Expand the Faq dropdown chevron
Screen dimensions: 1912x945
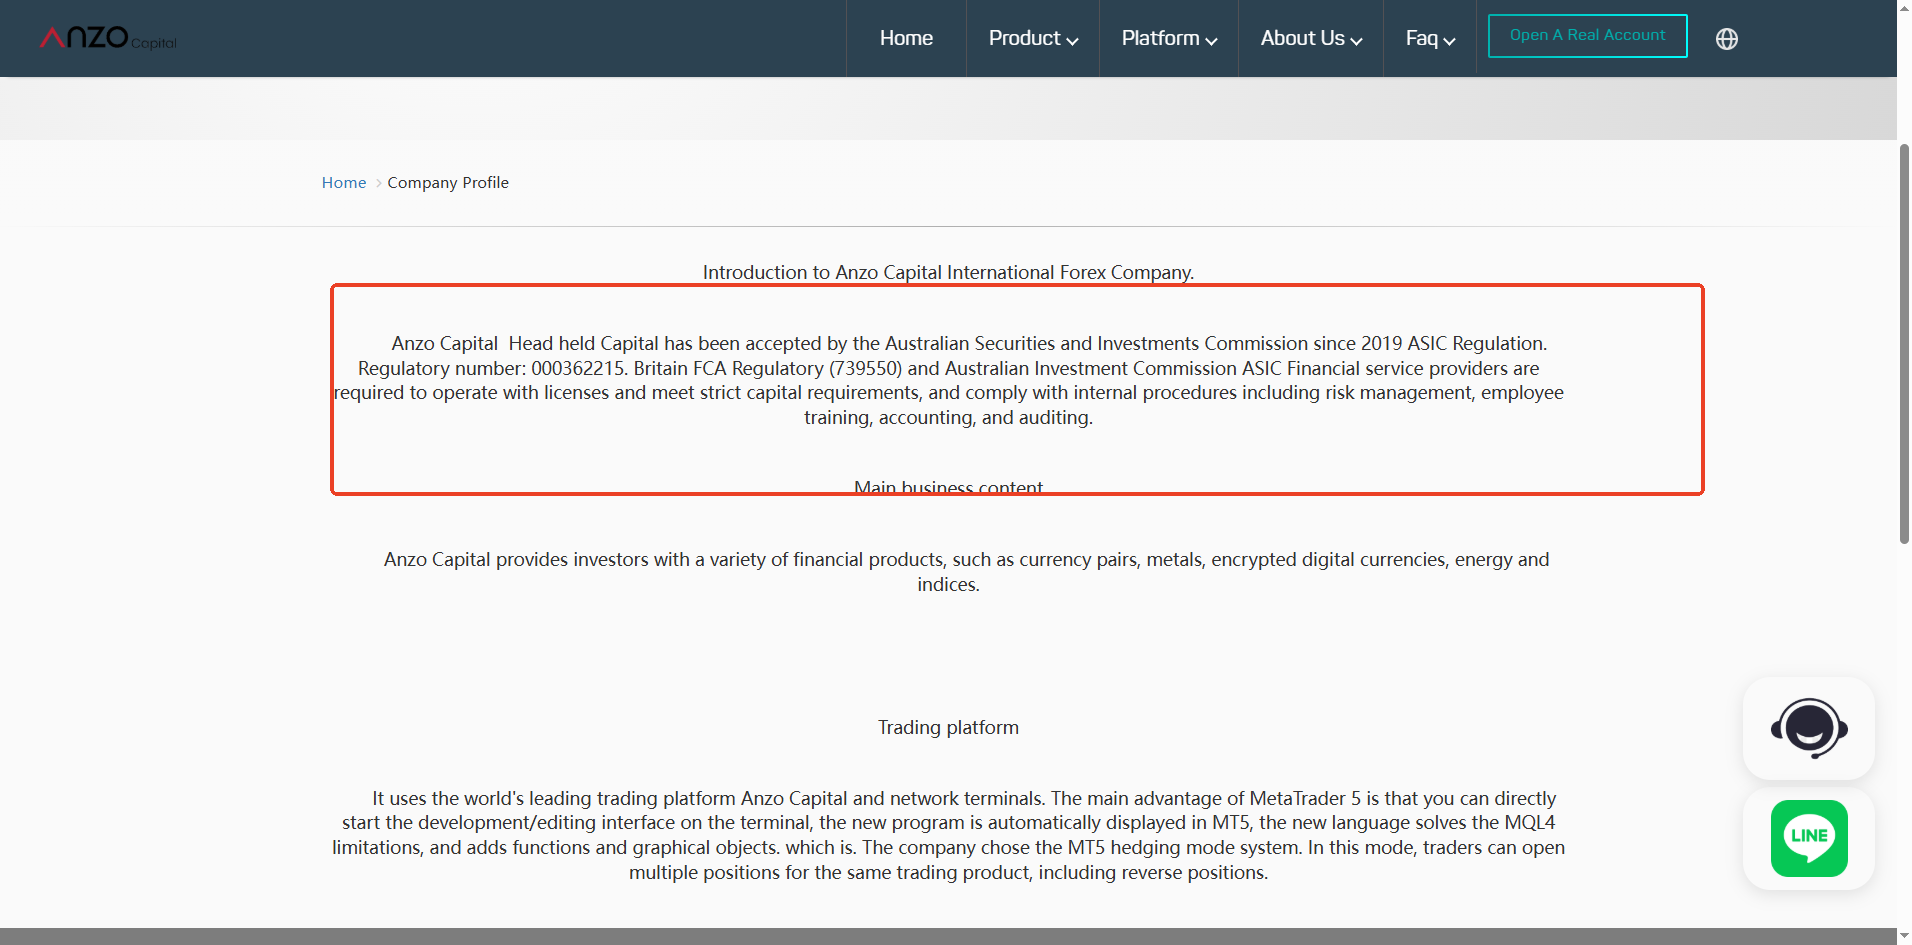[x=1450, y=41]
